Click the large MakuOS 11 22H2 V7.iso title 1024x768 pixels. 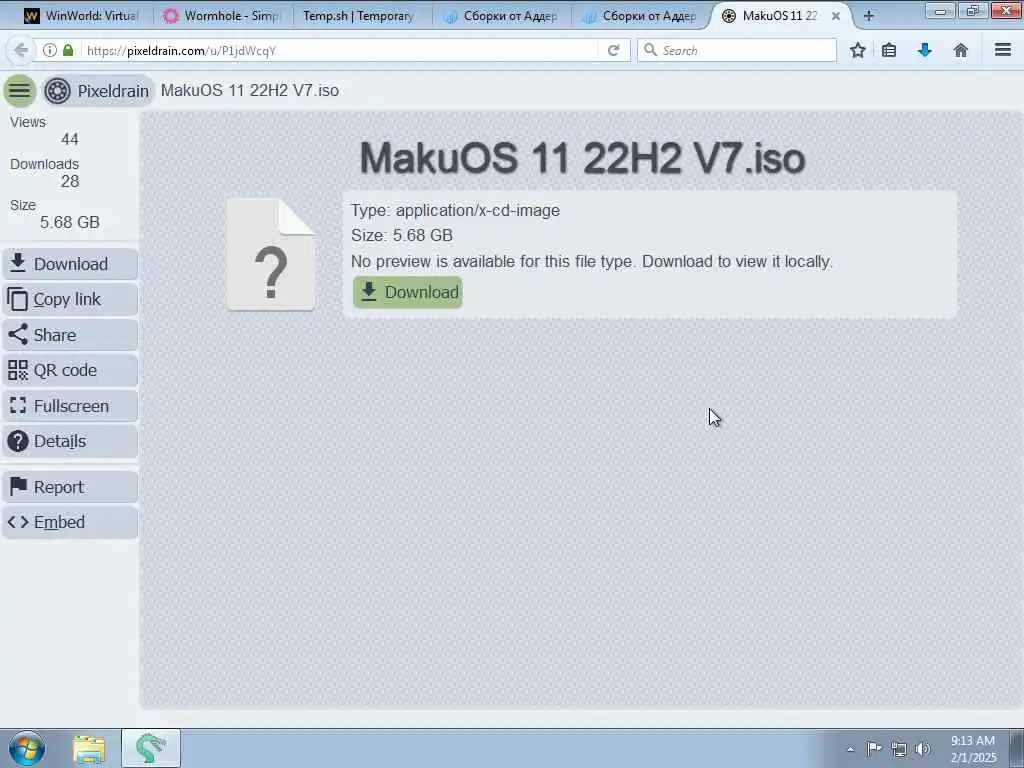(582, 157)
